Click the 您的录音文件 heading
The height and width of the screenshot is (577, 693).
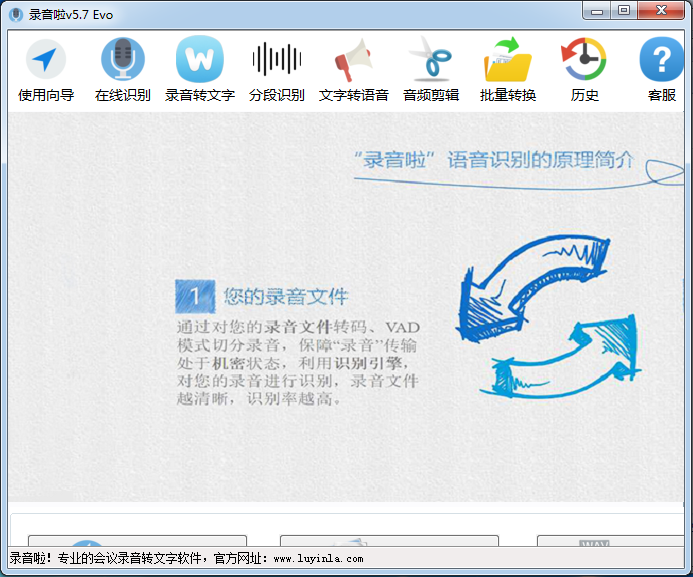click(x=286, y=296)
